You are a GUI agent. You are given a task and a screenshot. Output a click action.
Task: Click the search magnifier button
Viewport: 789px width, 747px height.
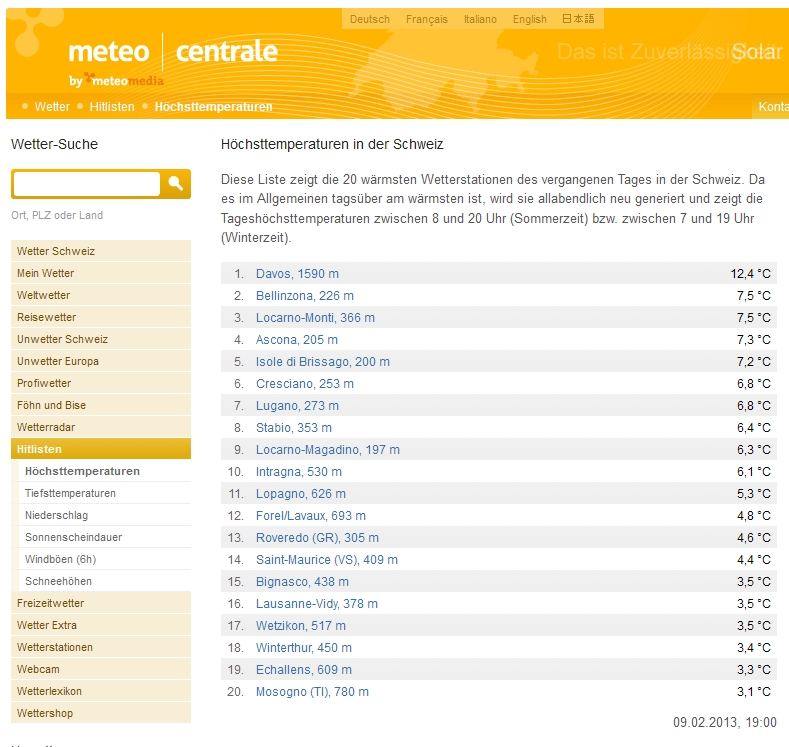175,183
